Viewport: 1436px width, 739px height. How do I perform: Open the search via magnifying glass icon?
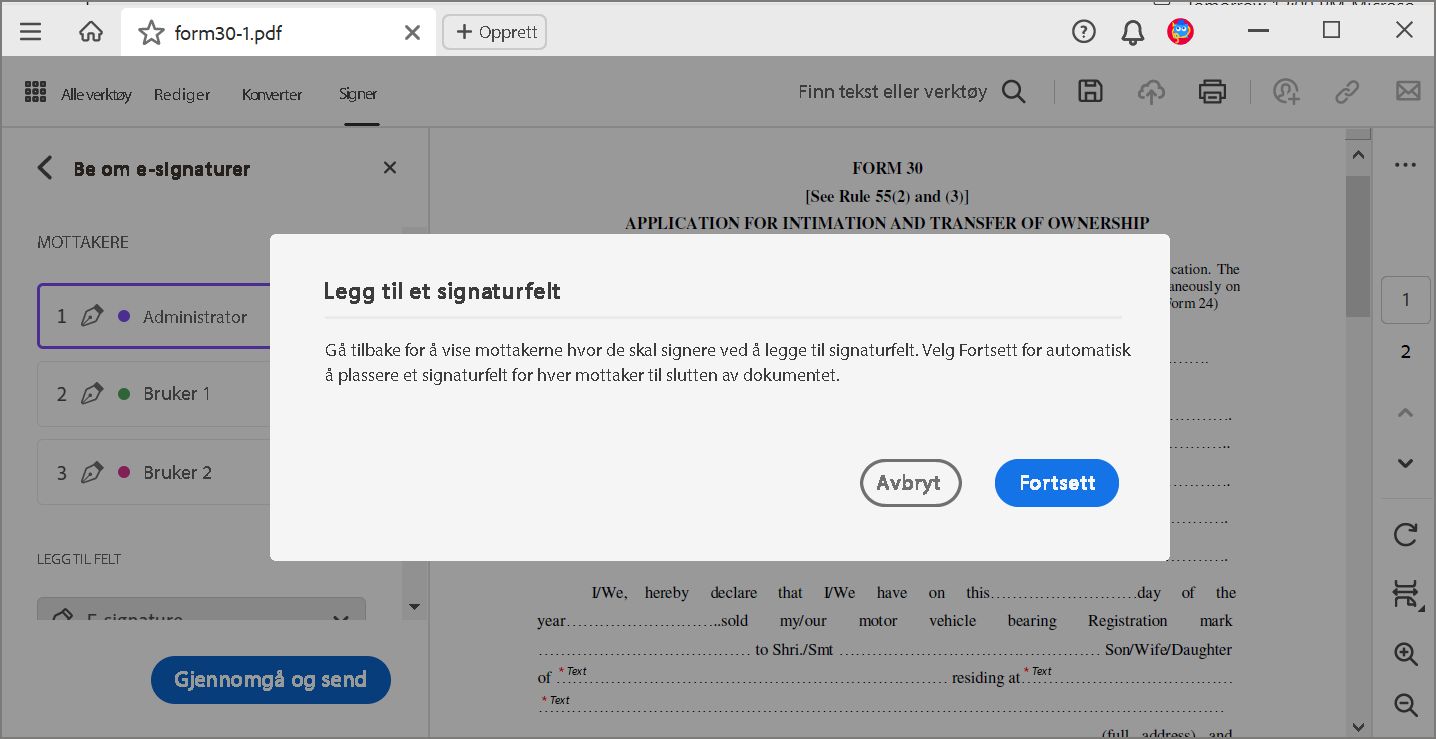coord(1013,91)
